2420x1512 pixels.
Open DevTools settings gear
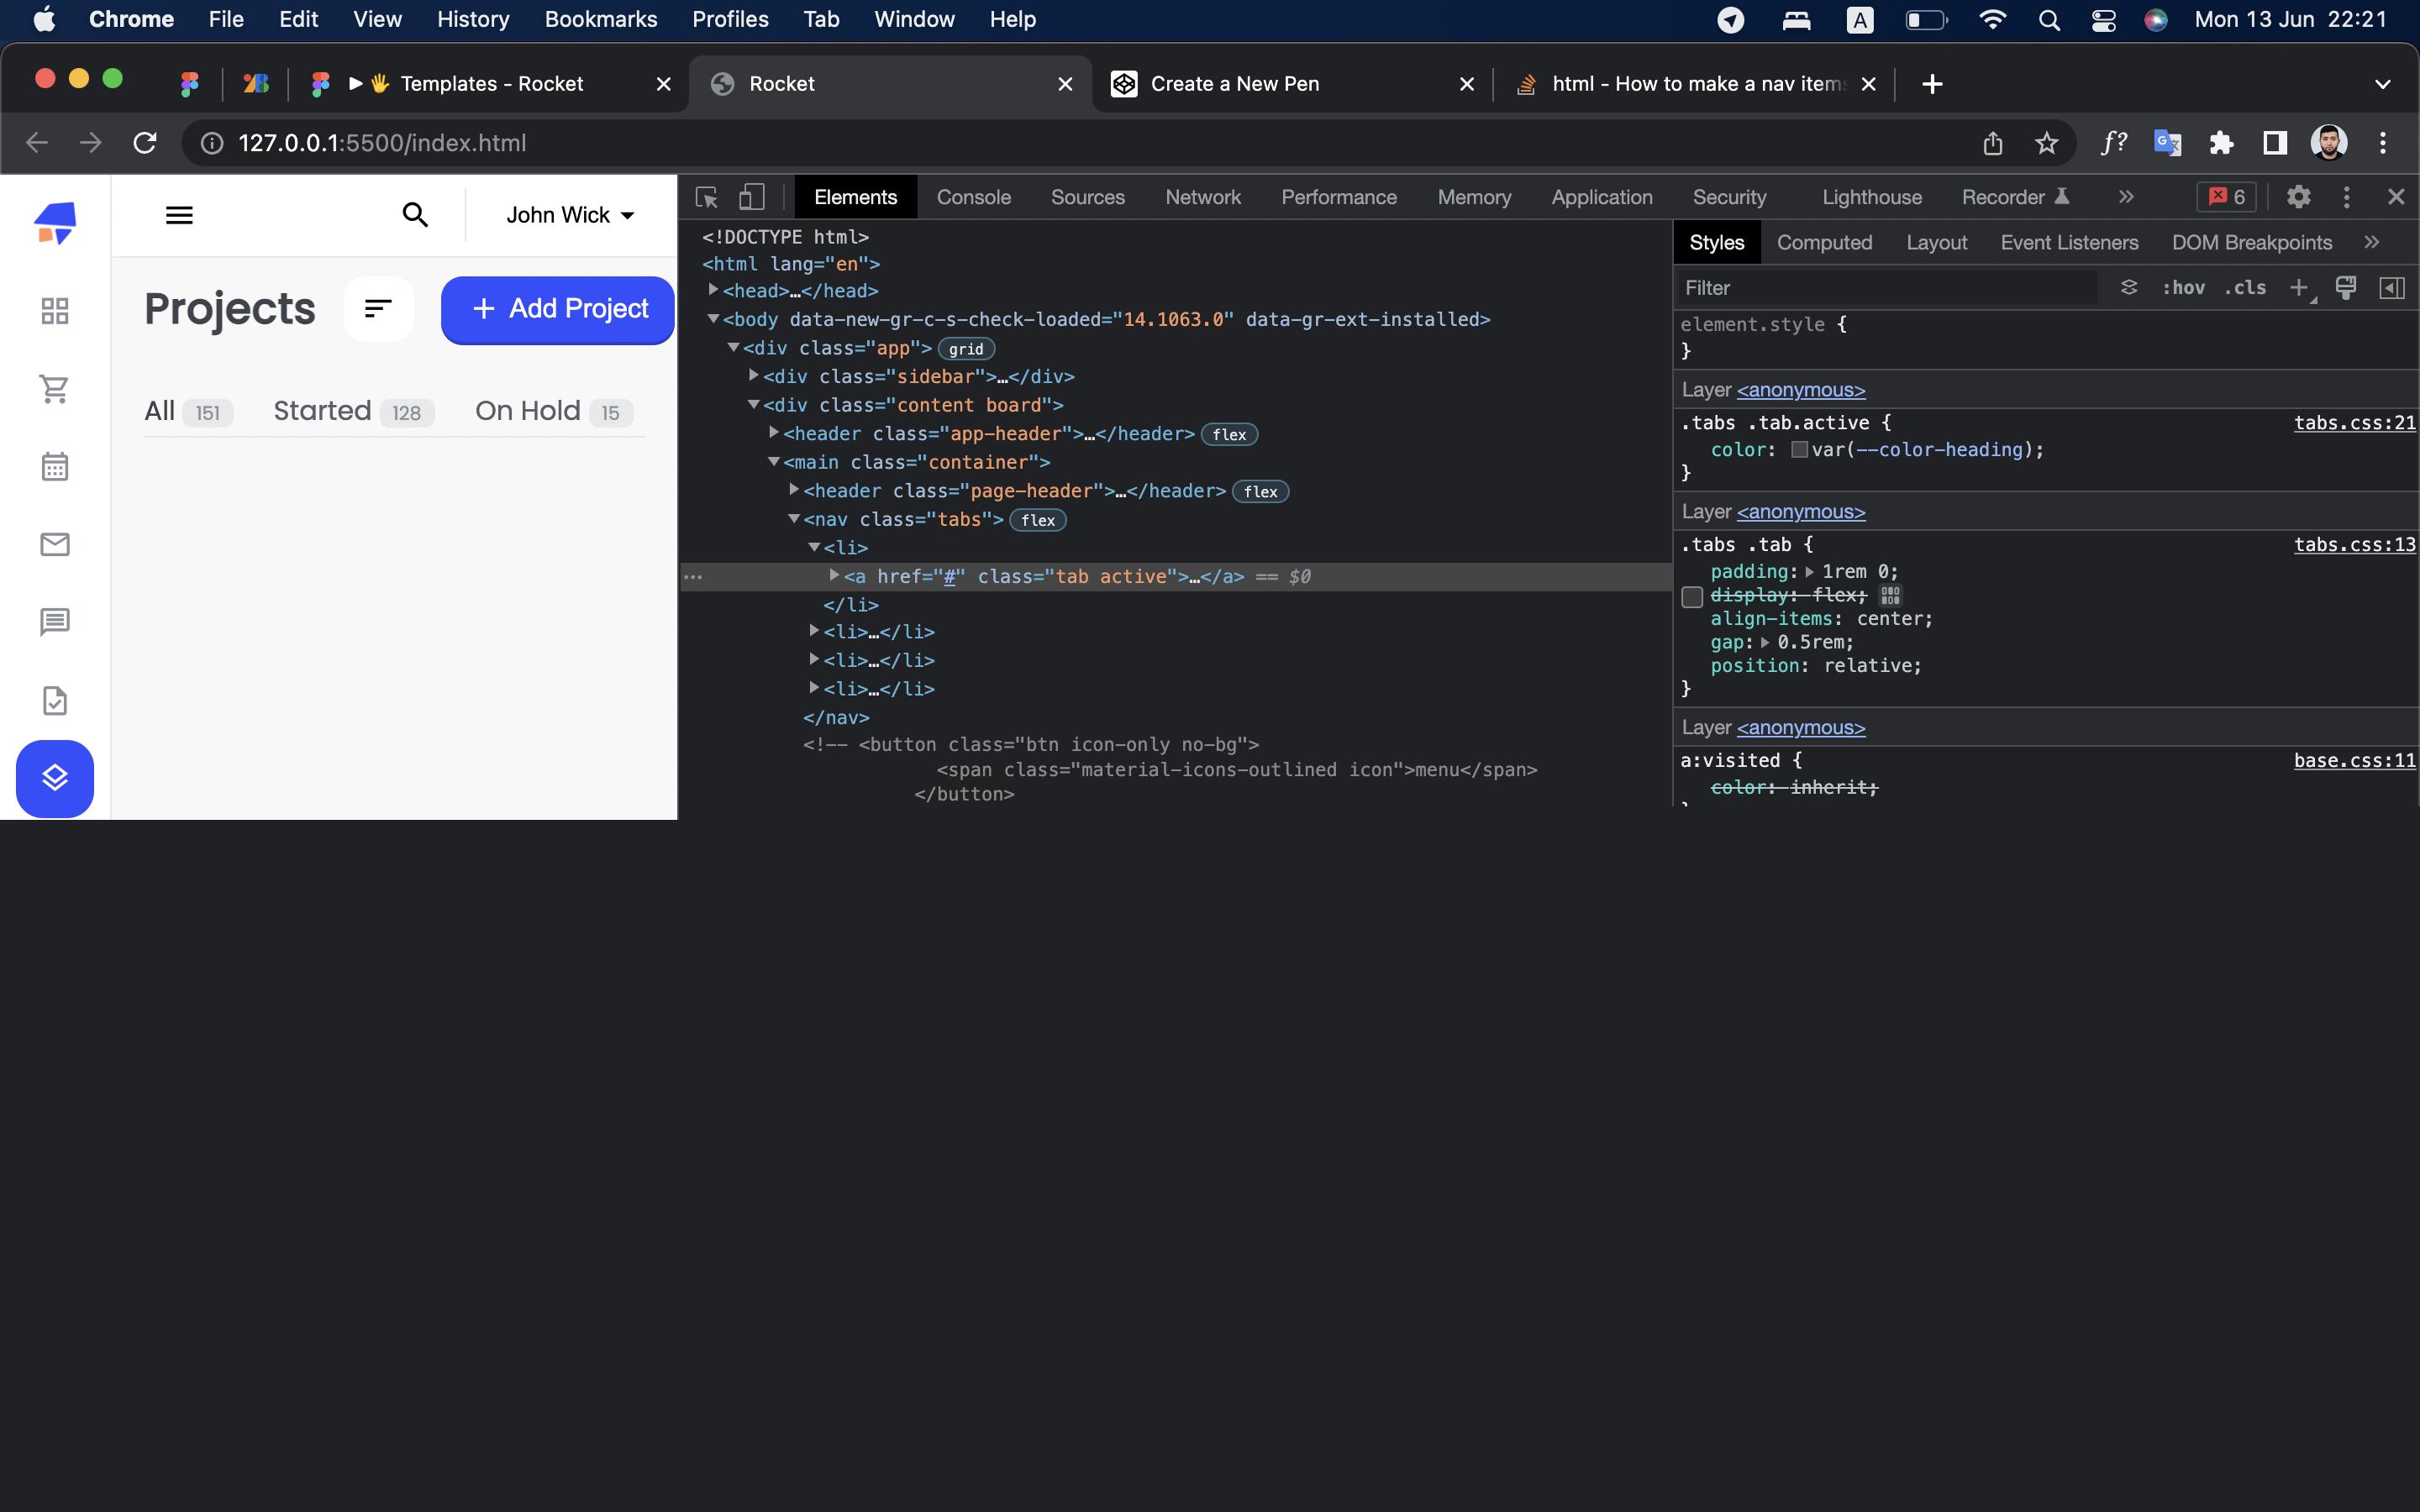[2299, 197]
